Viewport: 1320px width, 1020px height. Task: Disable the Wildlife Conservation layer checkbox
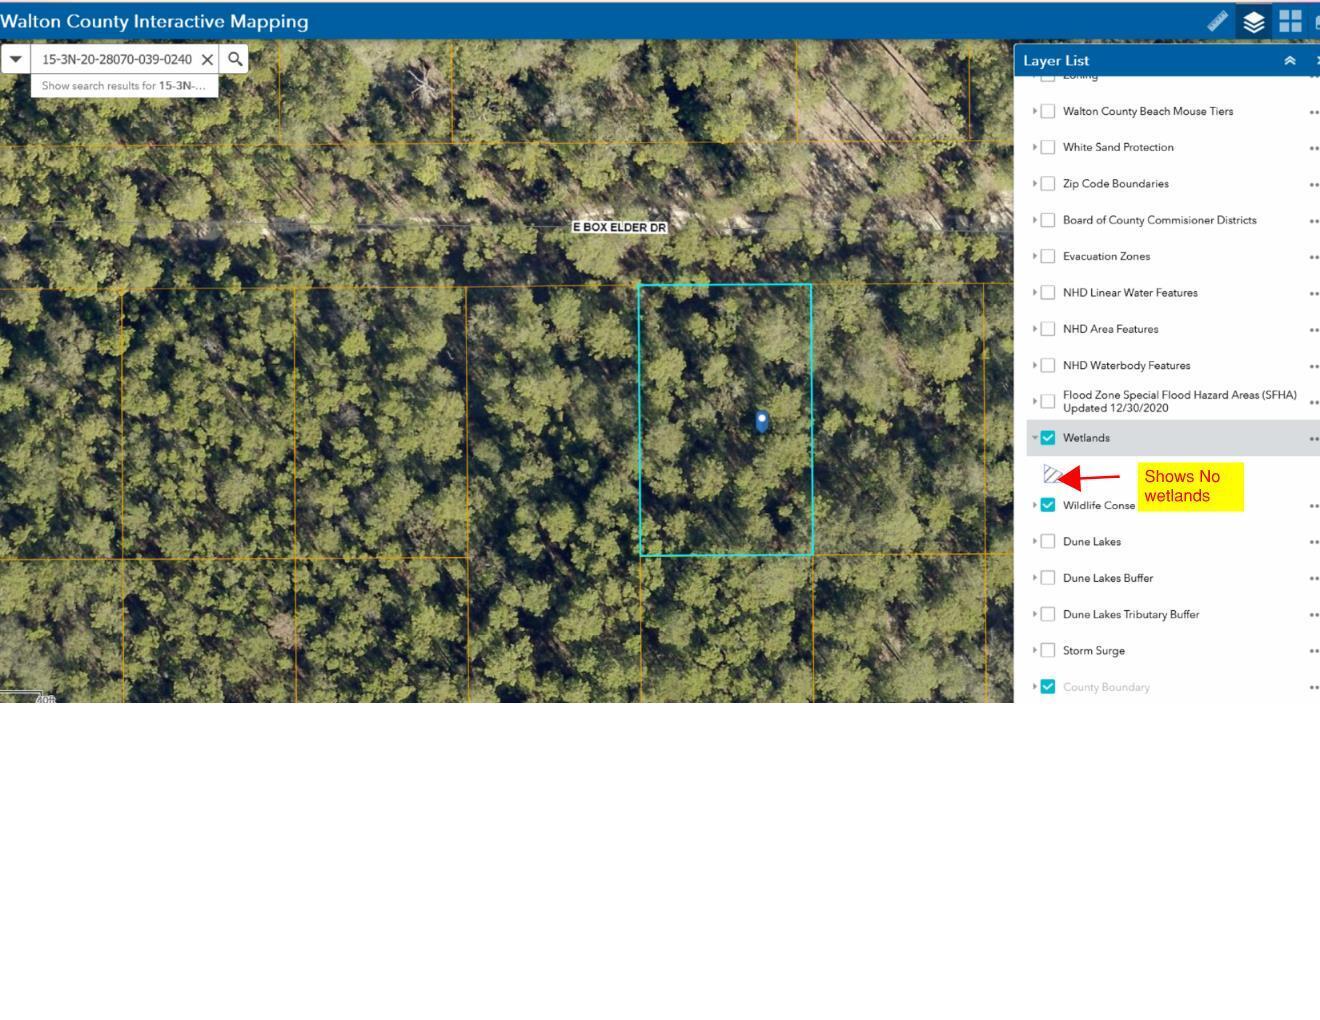click(x=1047, y=504)
